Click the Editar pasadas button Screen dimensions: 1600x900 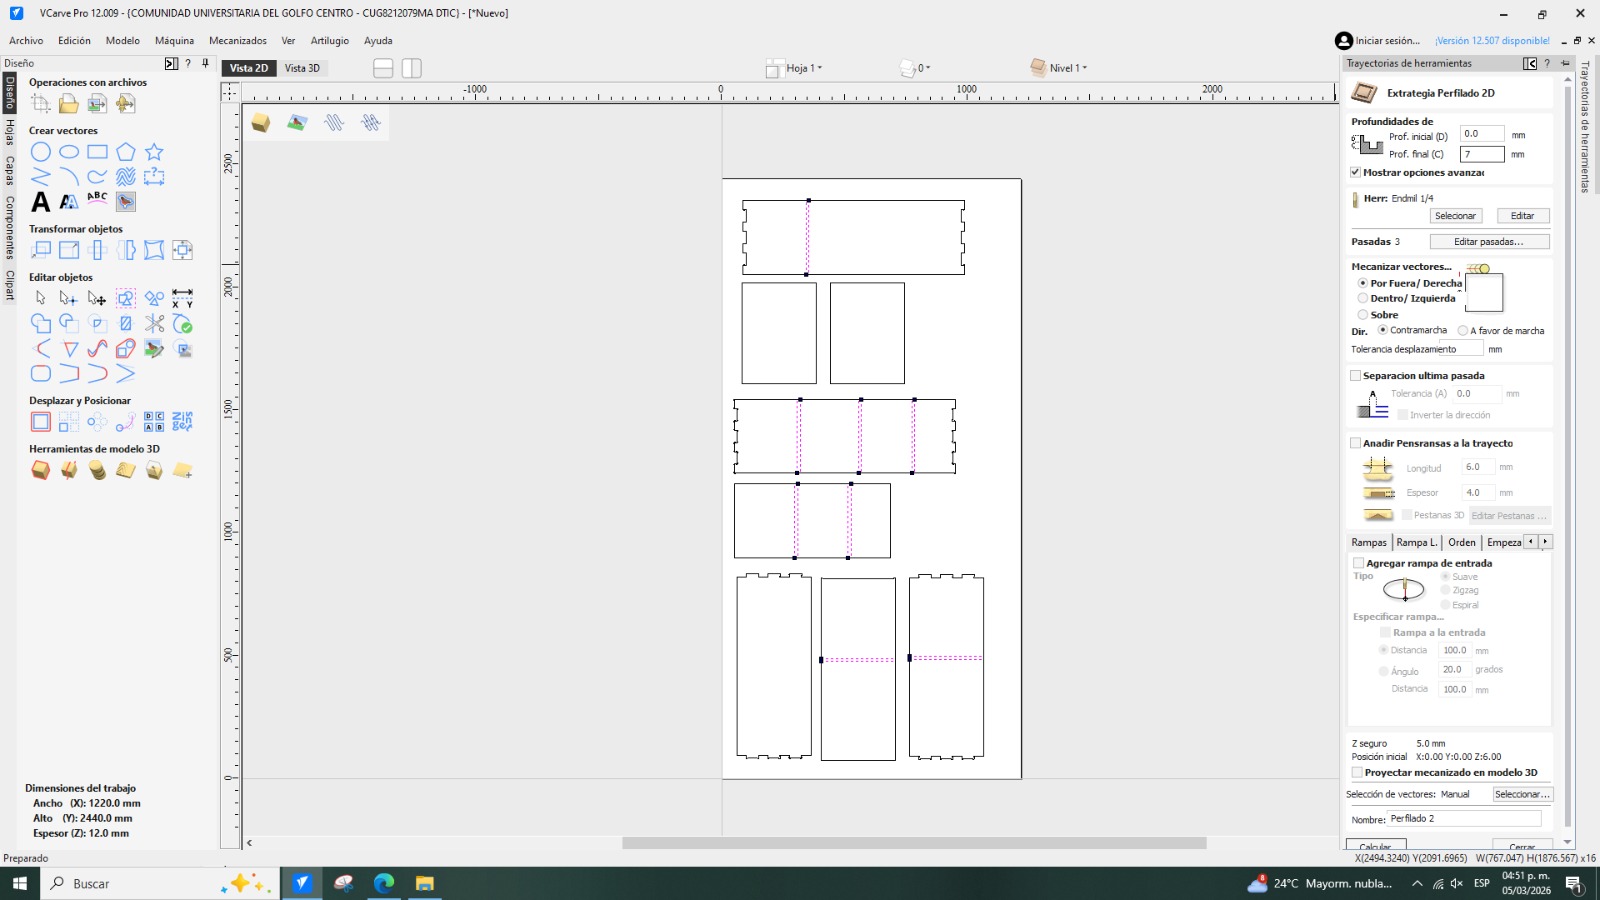tap(1489, 242)
